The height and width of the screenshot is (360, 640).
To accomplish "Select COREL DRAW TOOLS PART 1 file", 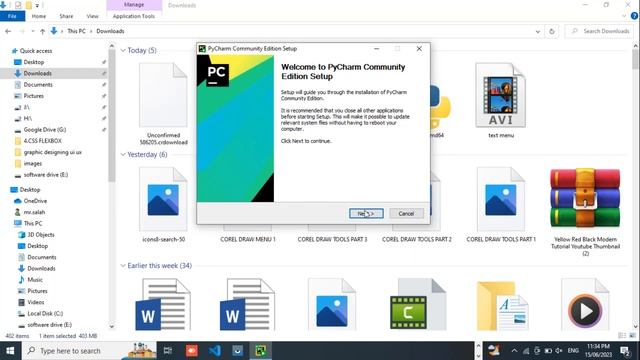I will [x=501, y=204].
